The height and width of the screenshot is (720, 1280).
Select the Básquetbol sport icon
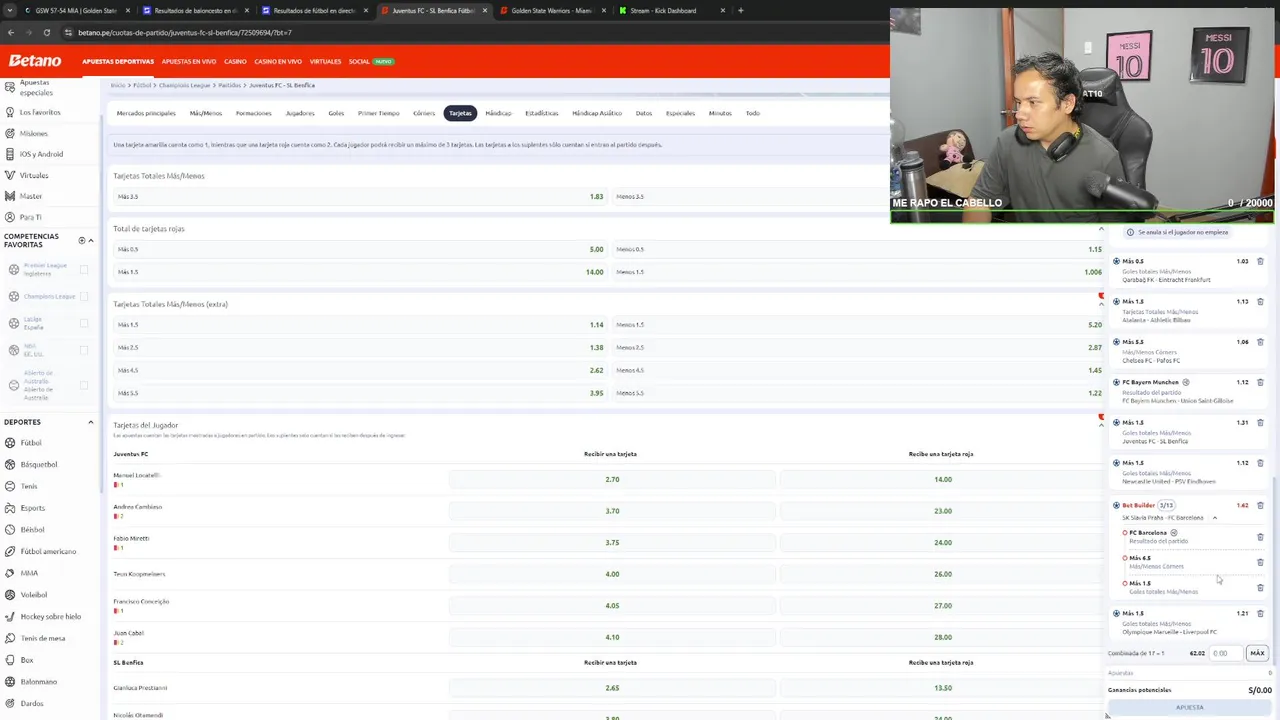point(10,464)
